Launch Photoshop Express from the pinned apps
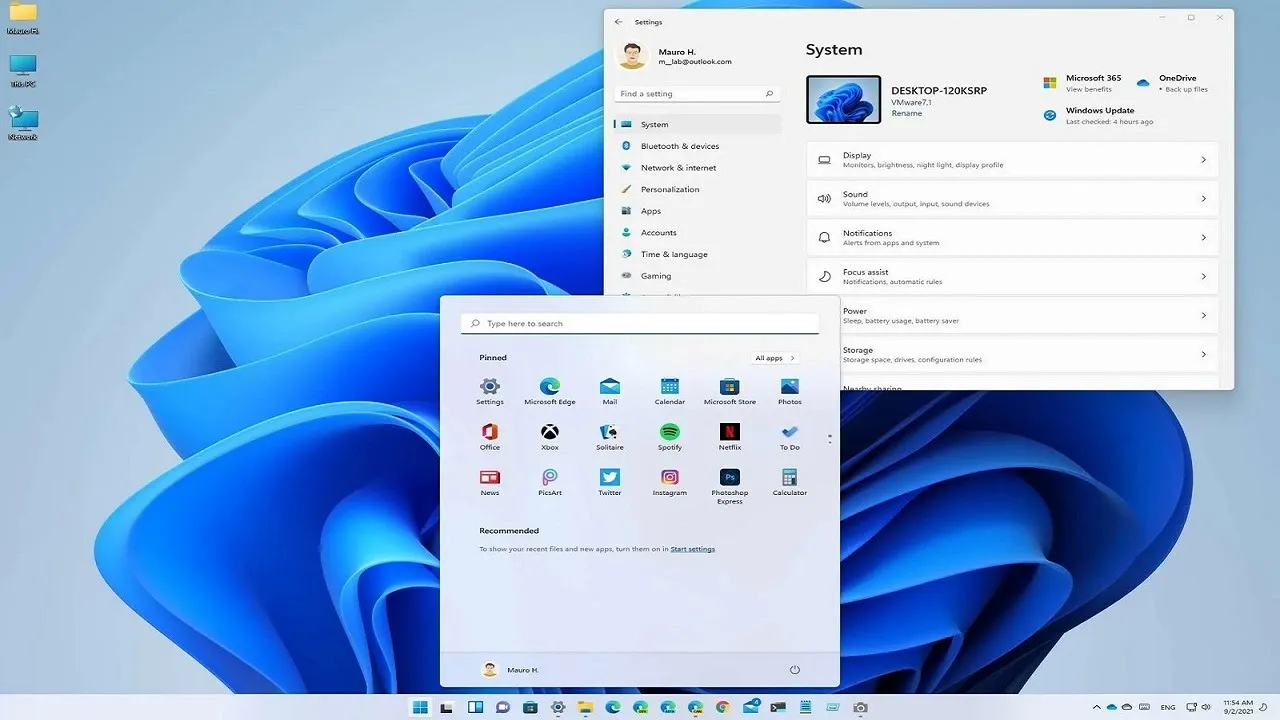 [730, 486]
